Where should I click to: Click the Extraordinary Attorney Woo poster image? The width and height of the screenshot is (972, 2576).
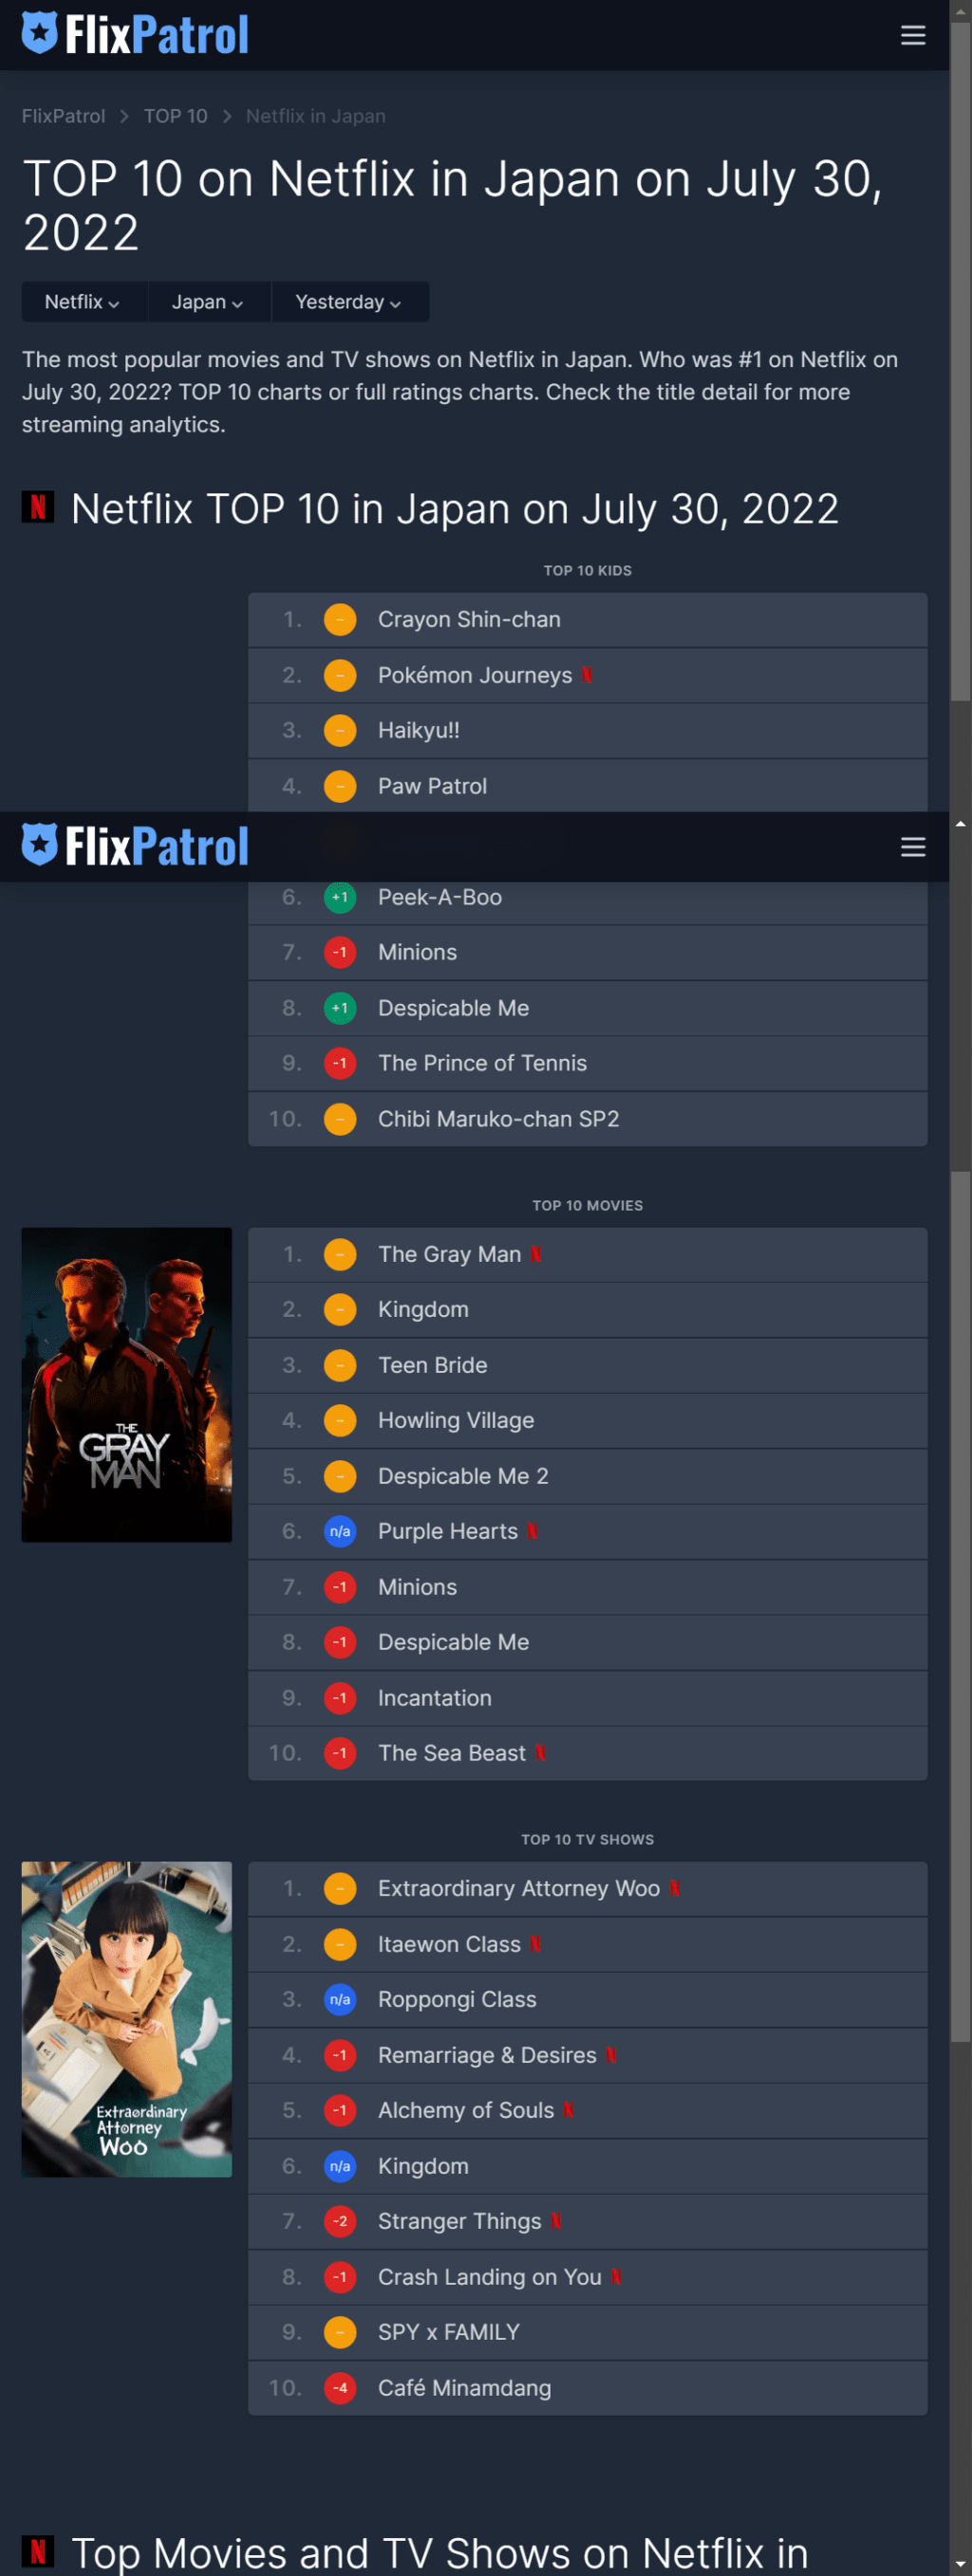(127, 2018)
